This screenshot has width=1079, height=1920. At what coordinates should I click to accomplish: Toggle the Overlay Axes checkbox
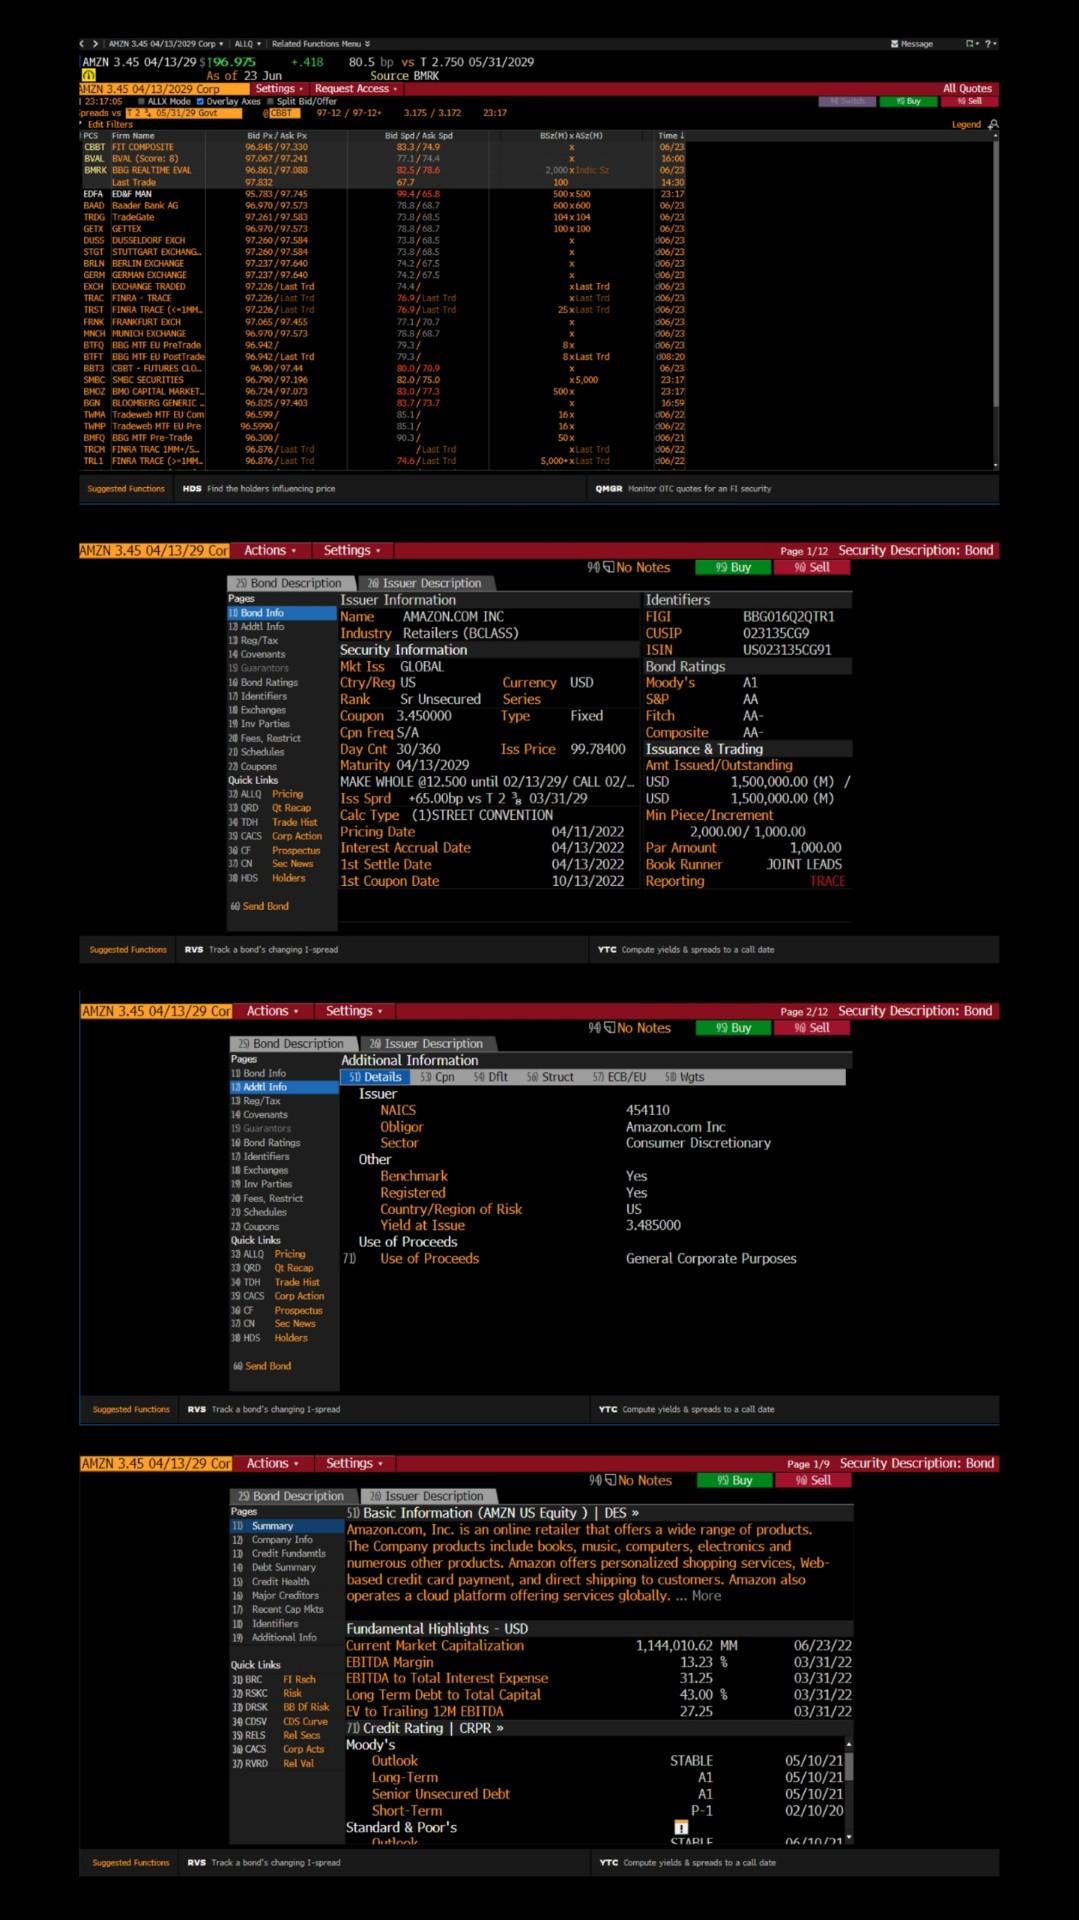coord(200,101)
